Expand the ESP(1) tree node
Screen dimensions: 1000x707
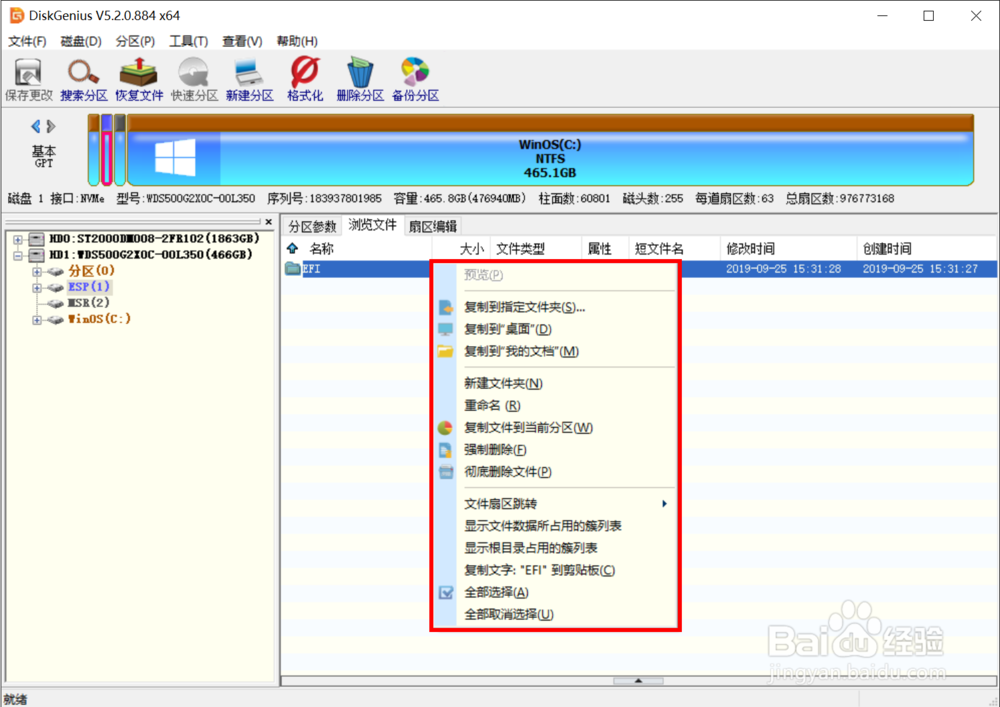coord(37,288)
